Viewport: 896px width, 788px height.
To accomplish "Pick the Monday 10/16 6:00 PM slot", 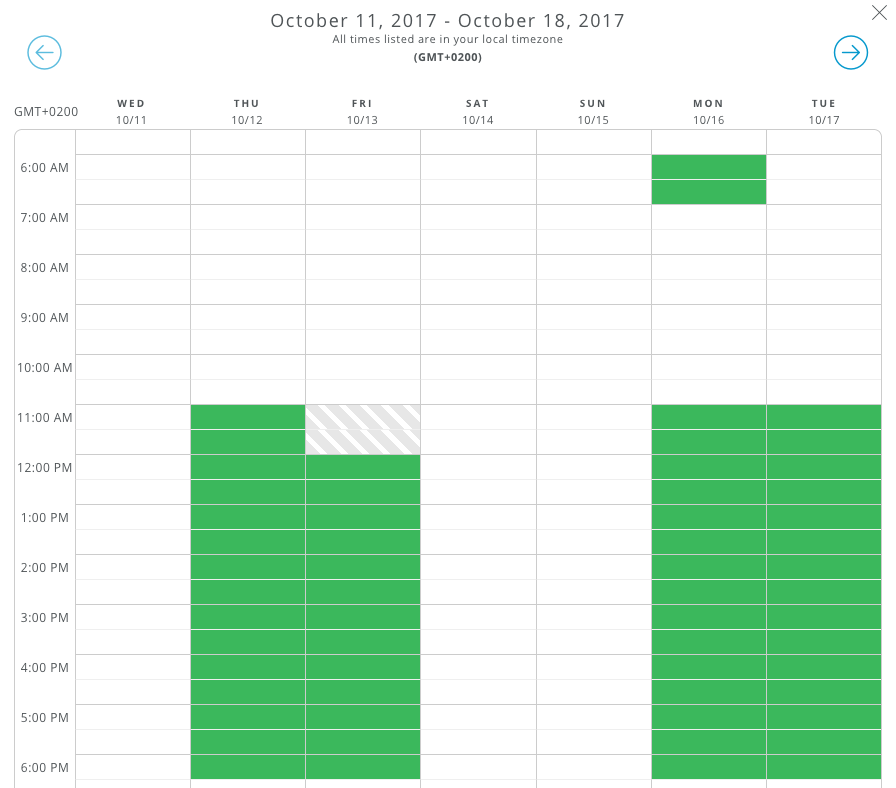I will click(x=709, y=767).
